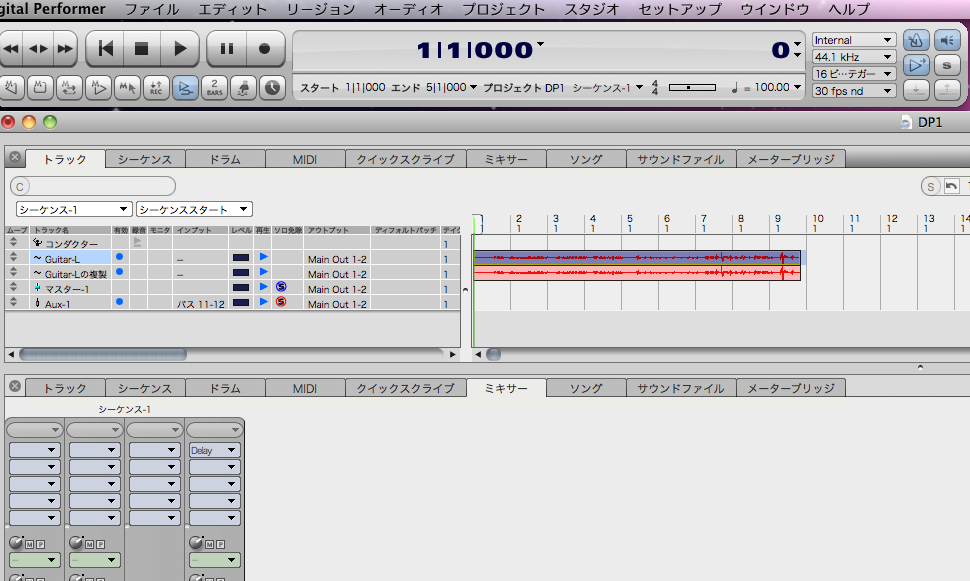Open the ヘルプ menu
Viewport: 970px width, 581px height.
[x=849, y=9]
